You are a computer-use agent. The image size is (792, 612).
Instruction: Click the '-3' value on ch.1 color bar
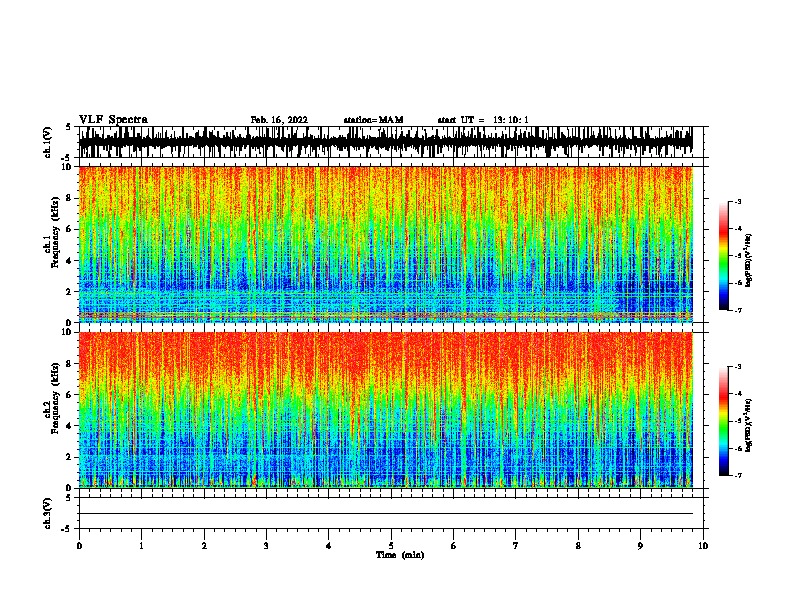(737, 202)
